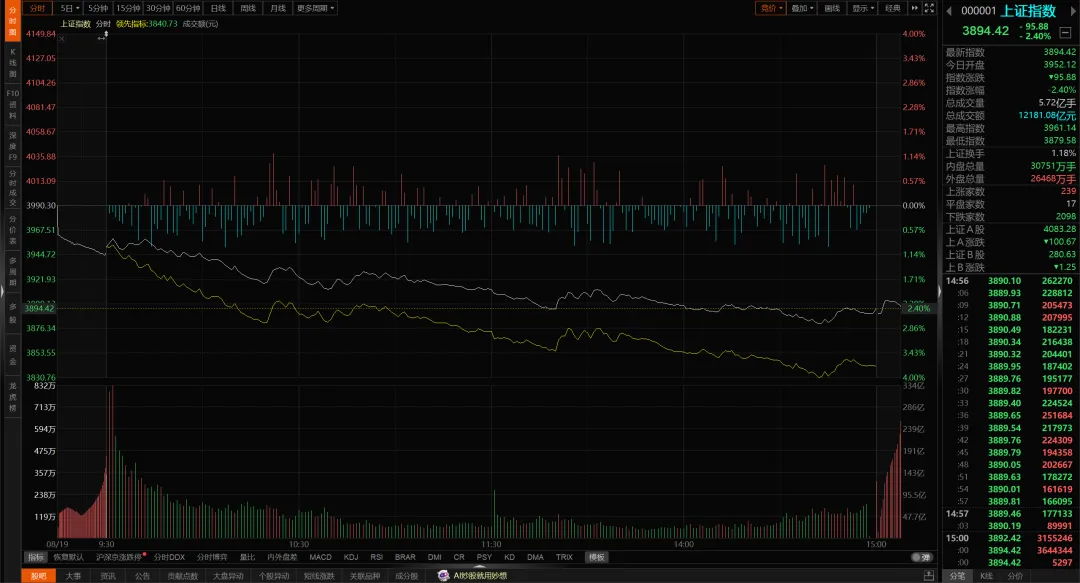Click the horizontal resize arrow icon near 9:30
The image size is (1080, 583).
click(x=102, y=37)
